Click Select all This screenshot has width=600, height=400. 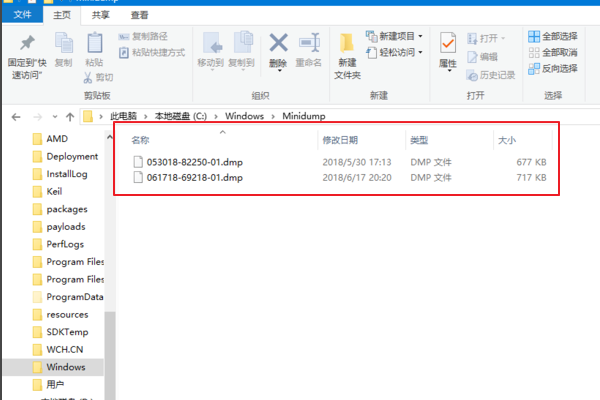tap(553, 36)
